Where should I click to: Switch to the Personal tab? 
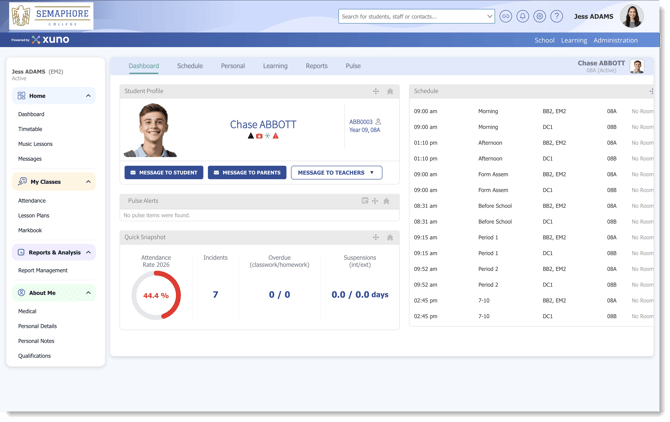tap(233, 66)
